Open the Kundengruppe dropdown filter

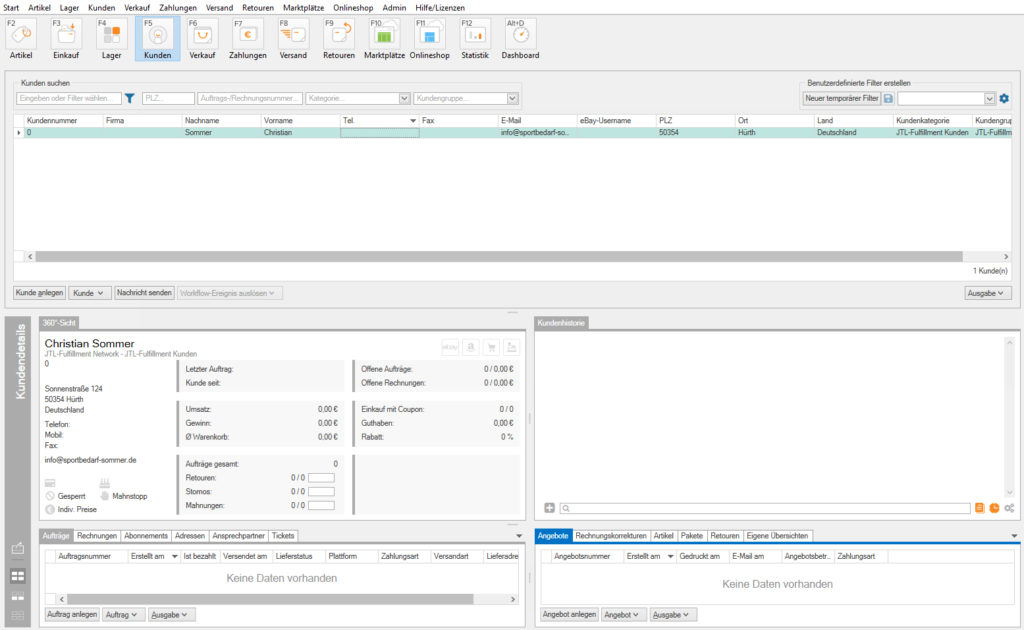tap(512, 99)
